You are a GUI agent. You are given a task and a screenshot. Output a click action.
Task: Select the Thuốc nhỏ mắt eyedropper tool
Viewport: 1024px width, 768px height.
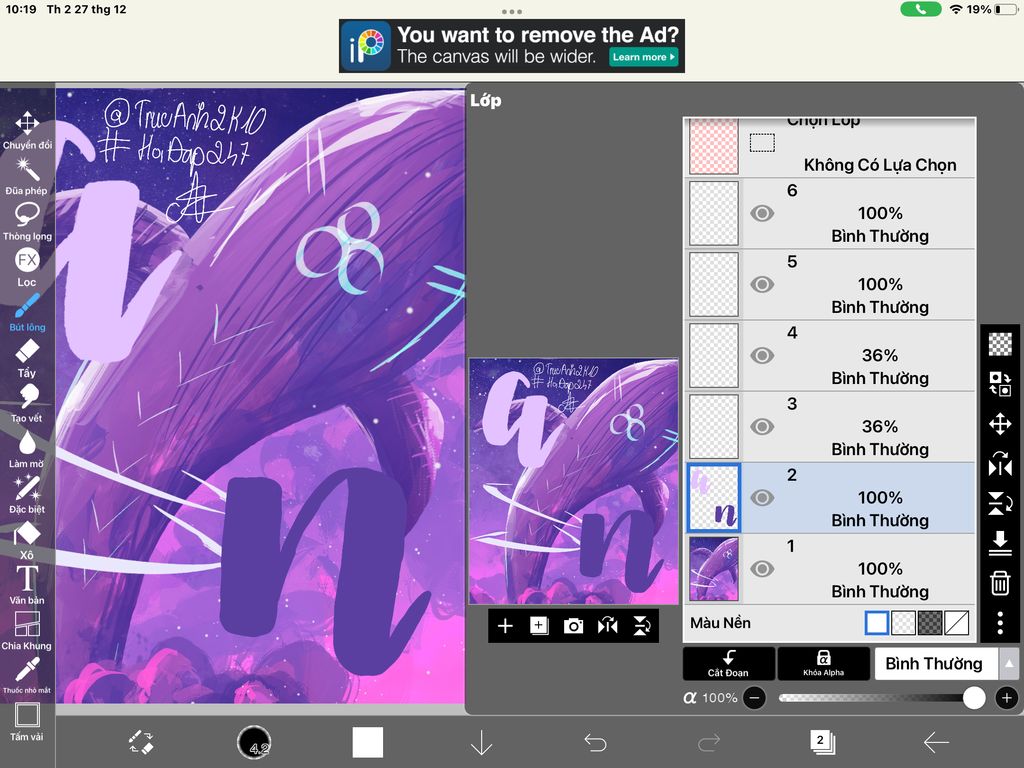point(27,677)
